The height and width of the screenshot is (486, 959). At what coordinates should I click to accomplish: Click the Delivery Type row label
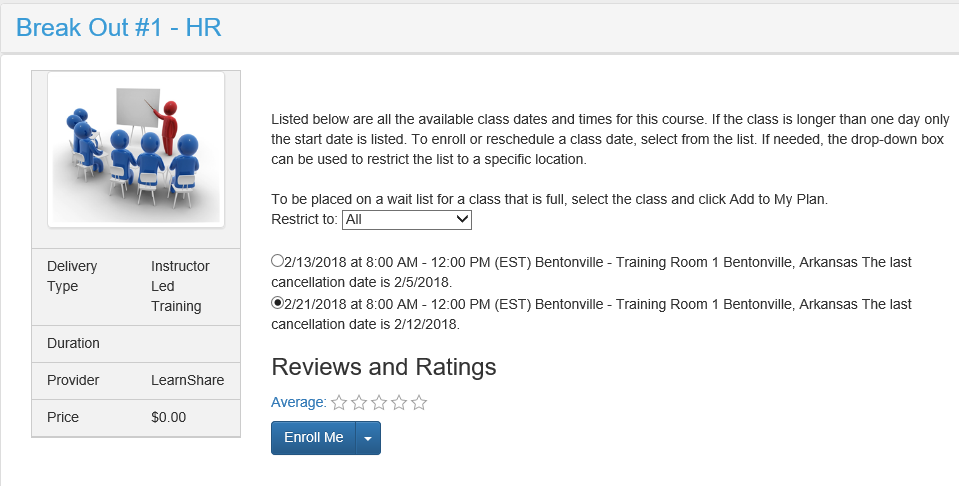point(72,276)
